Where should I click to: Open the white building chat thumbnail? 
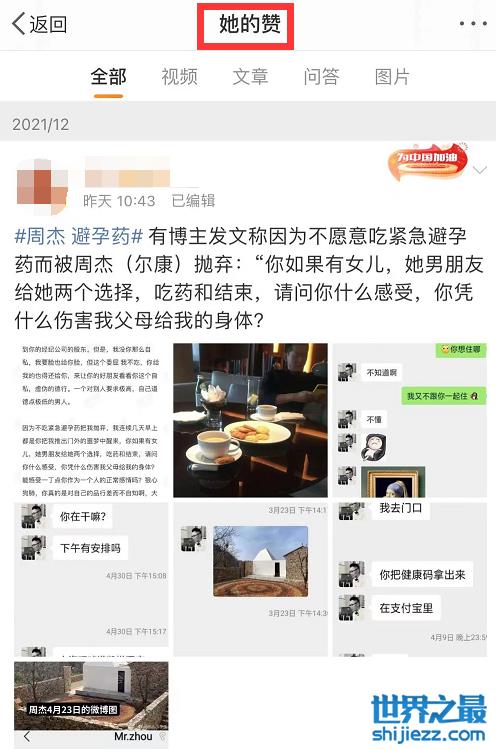(250, 579)
